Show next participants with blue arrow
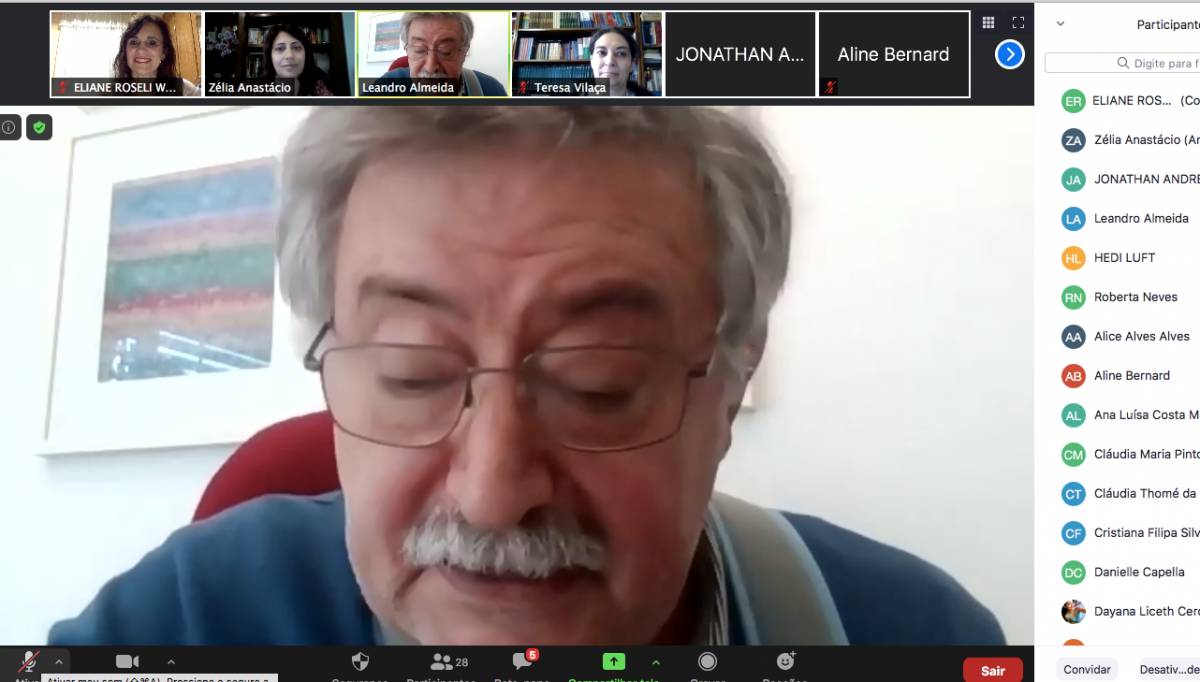 (1010, 54)
